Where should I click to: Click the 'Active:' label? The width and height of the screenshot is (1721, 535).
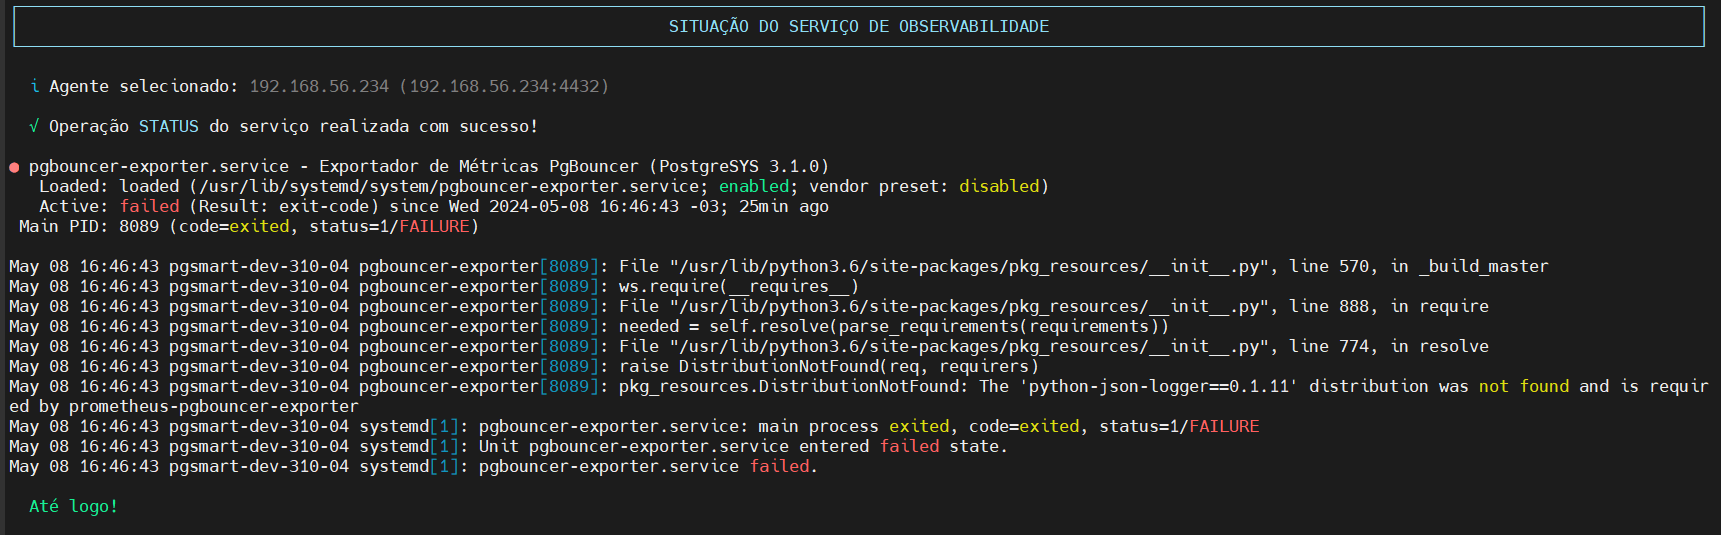coord(74,206)
